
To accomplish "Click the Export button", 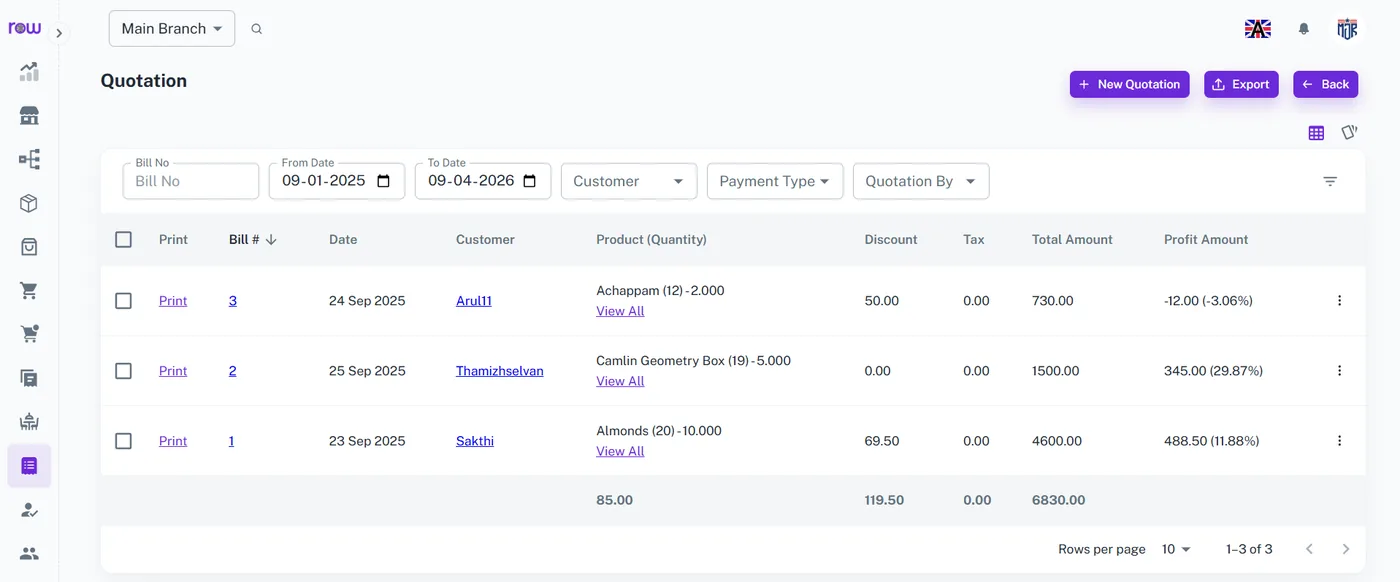I will [1241, 85].
